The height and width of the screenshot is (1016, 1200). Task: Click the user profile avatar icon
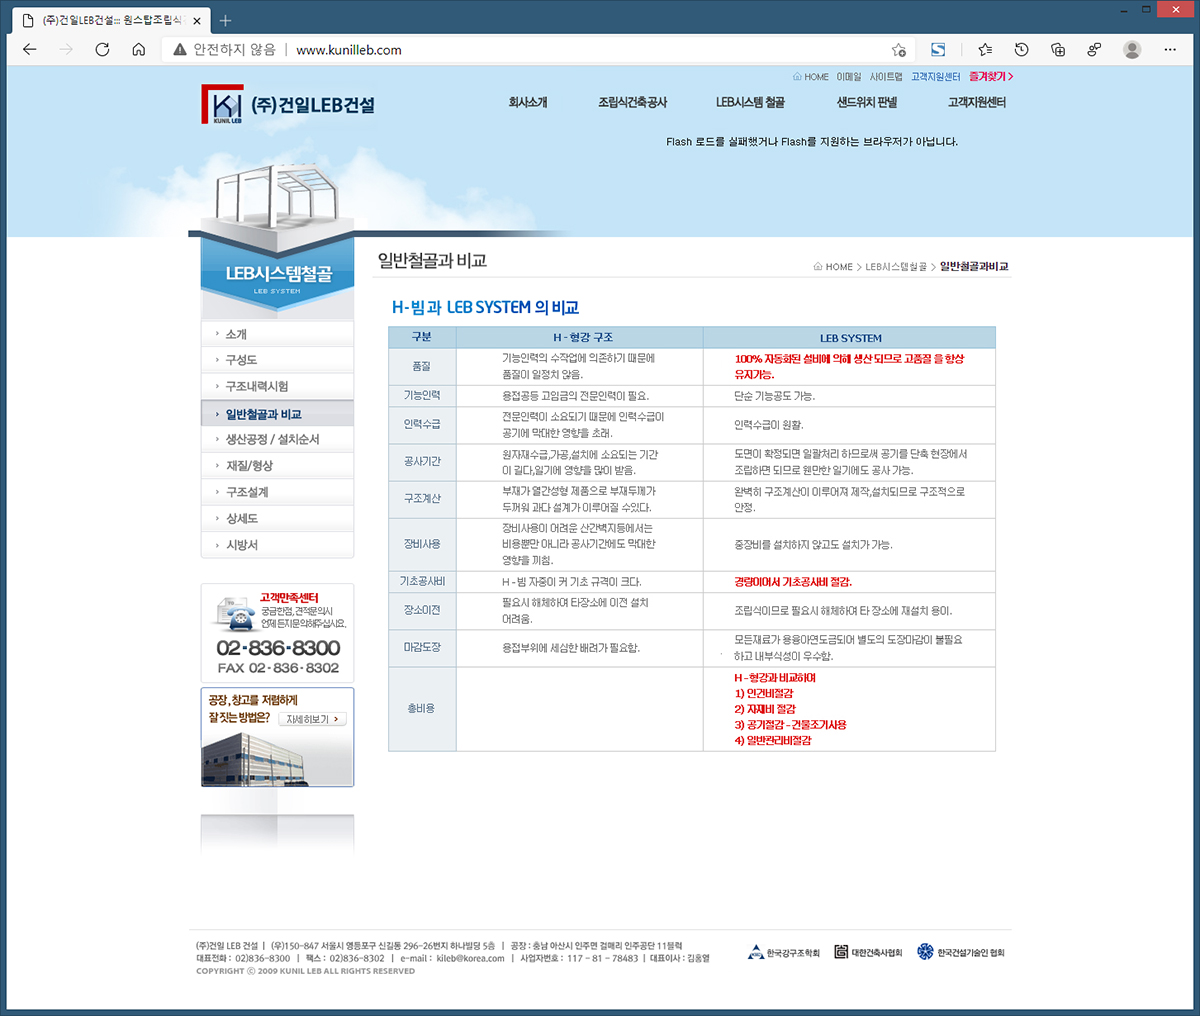pos(1132,50)
